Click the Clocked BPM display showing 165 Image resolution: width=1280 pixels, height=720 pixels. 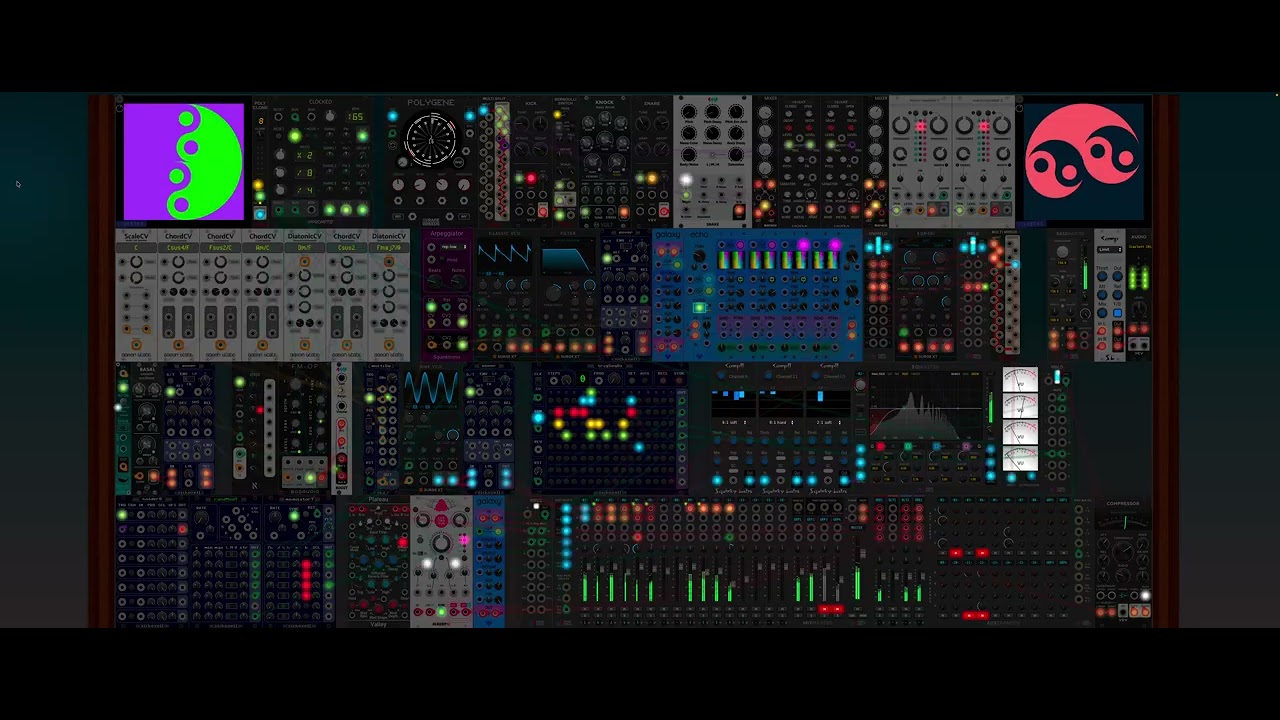pyautogui.click(x=356, y=117)
